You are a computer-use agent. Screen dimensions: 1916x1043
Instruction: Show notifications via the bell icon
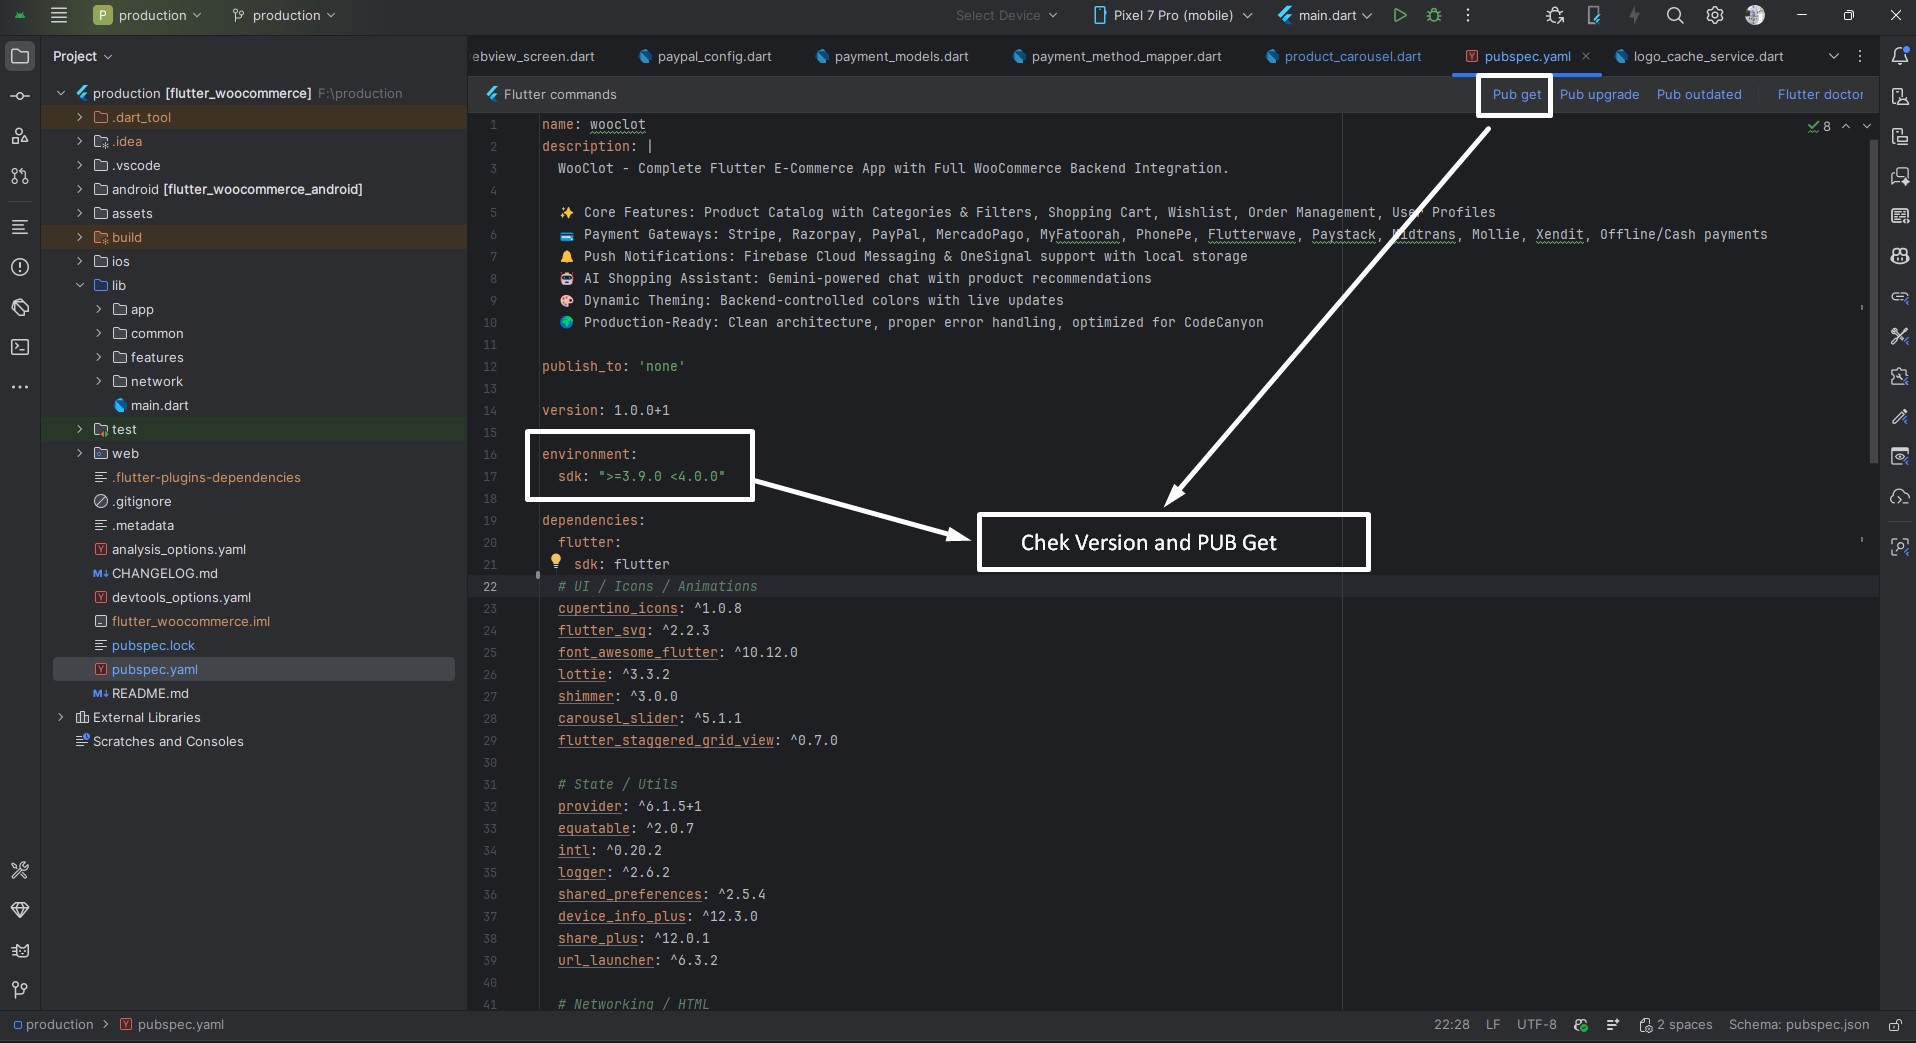coord(1900,57)
